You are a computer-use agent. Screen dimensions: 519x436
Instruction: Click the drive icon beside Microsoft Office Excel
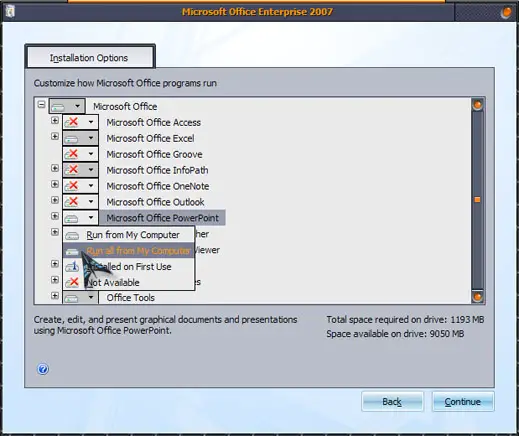coord(71,139)
